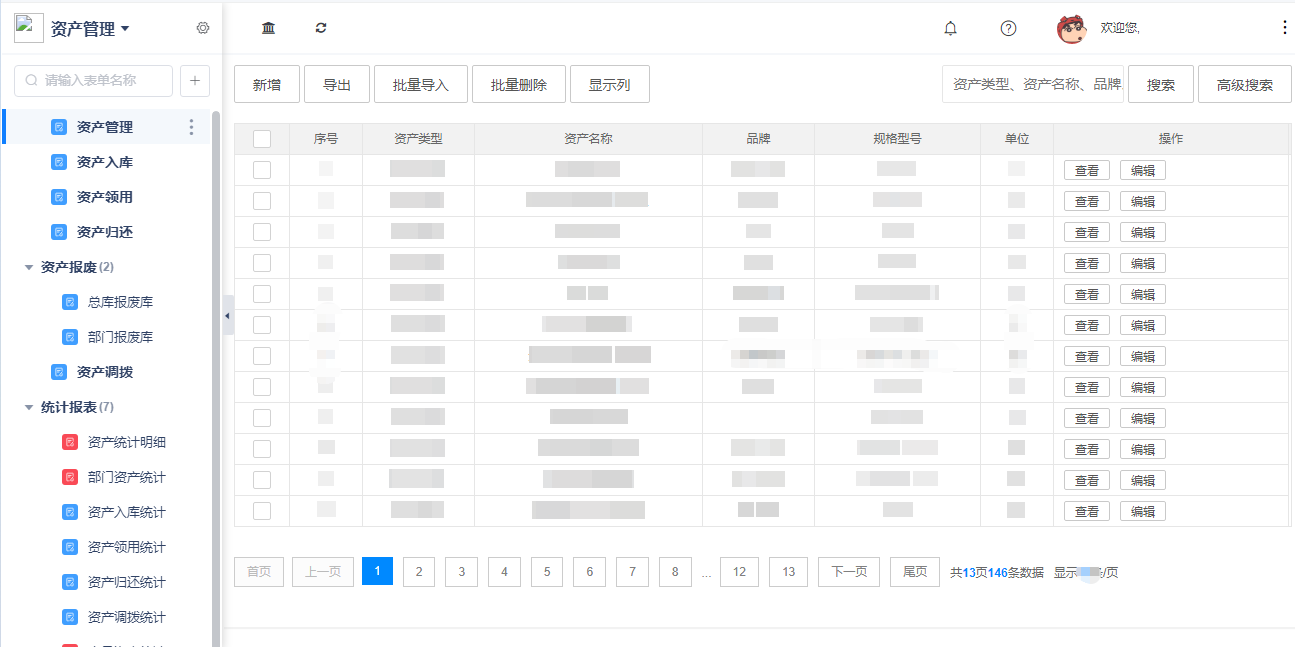Click the 批量导入 button
This screenshot has width=1295, height=647.
(x=421, y=85)
